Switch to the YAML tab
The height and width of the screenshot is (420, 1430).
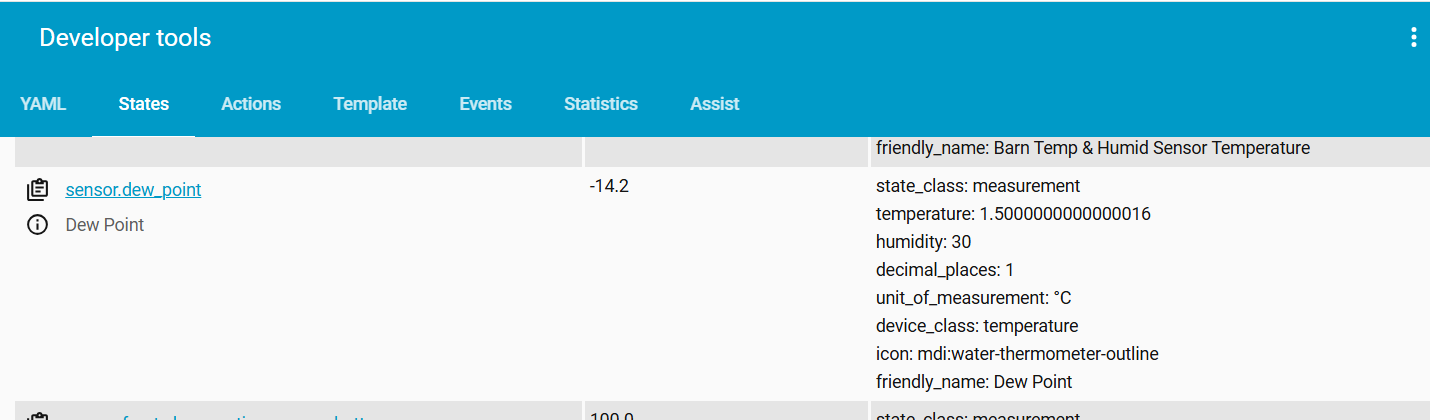(x=43, y=104)
